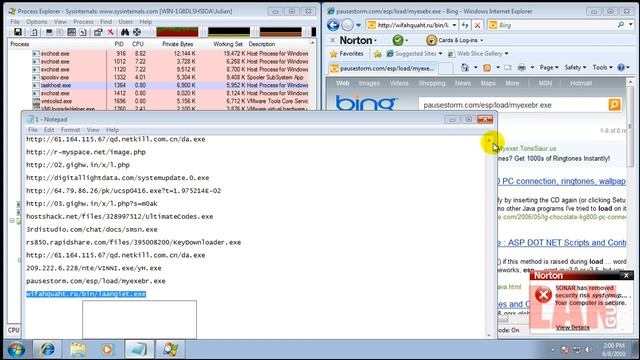This screenshot has height=360, width=640.
Task: Open the Recent Pages dropdown next to Forward button
Action: point(358,25)
